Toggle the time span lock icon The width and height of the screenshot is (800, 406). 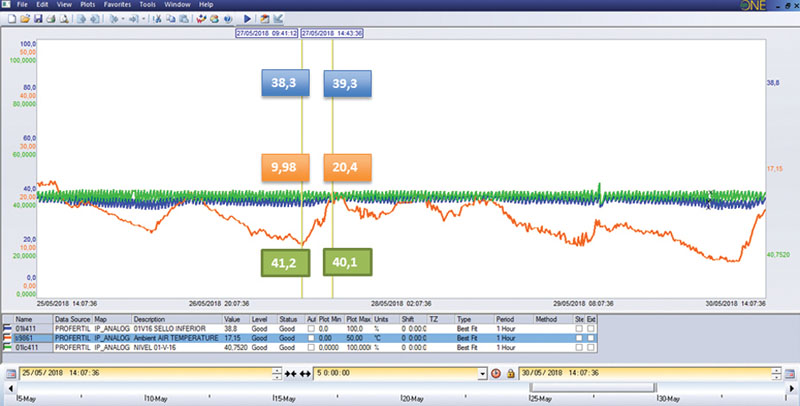pos(510,374)
